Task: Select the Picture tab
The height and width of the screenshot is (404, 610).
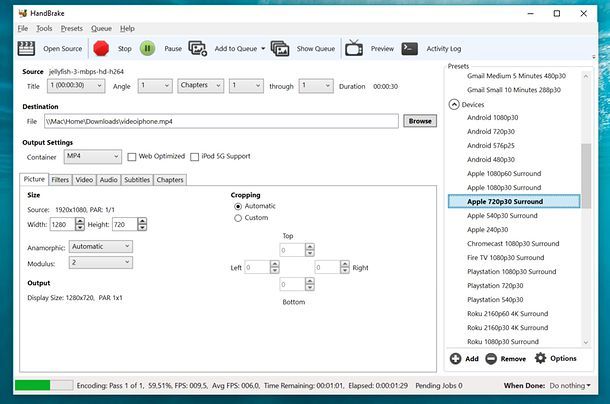Action: click(34, 179)
